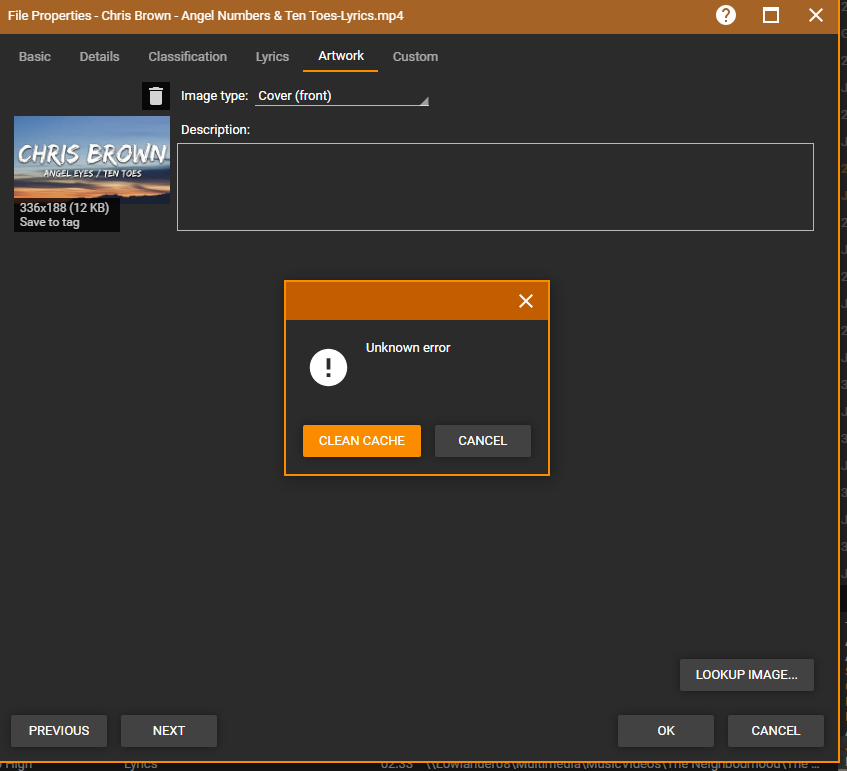The height and width of the screenshot is (771, 847).
Task: Go to the Previous file
Action: pos(59,731)
